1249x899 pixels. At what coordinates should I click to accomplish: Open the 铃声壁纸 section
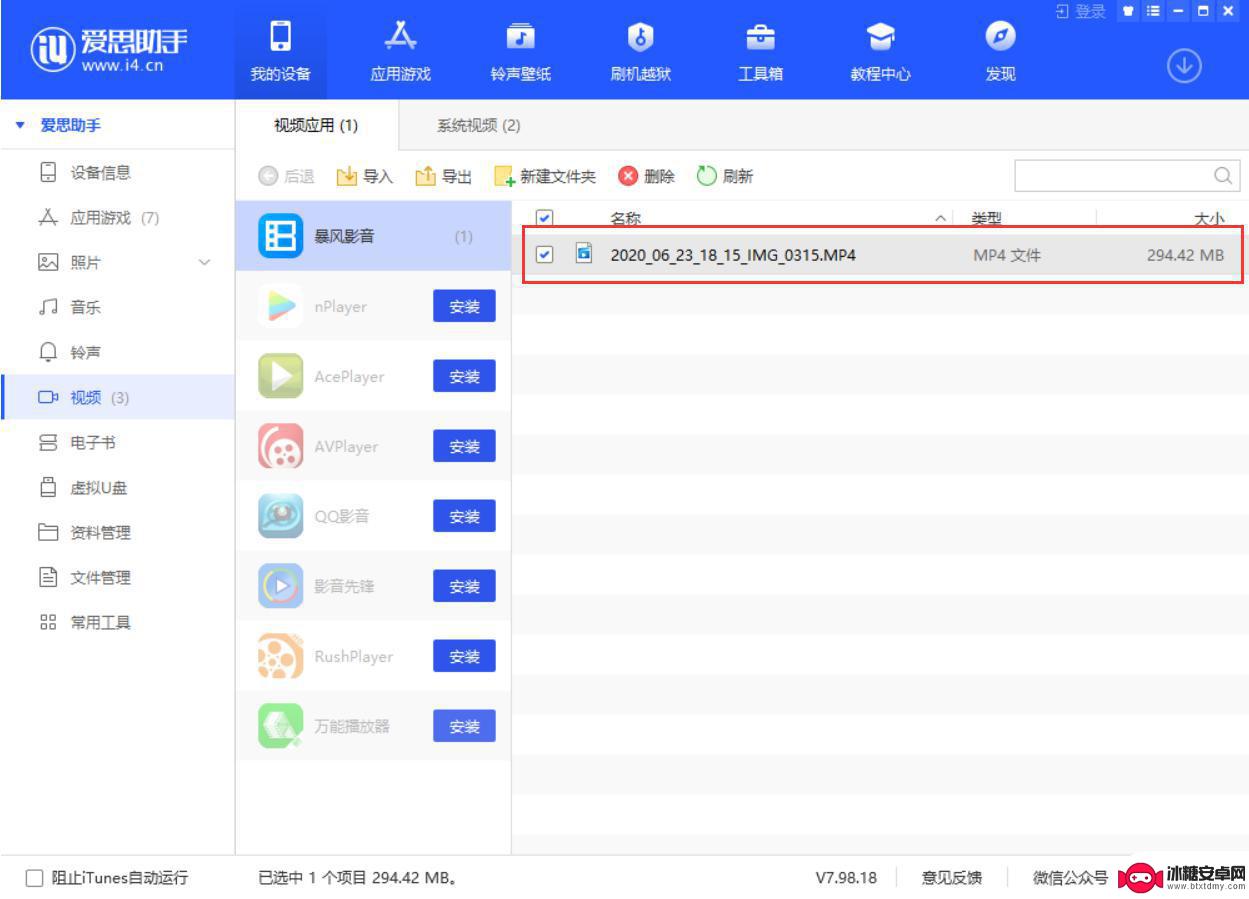tap(520, 51)
